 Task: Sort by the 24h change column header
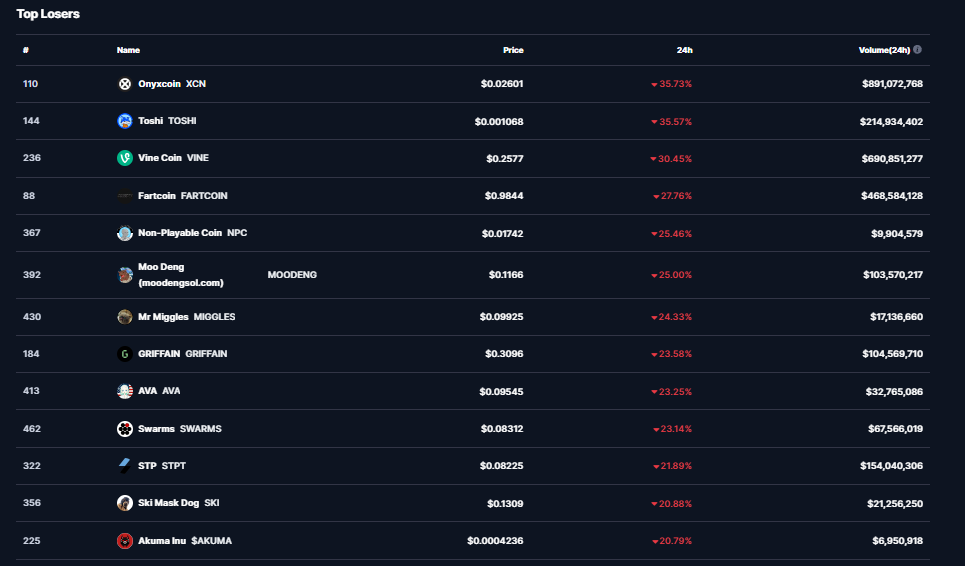684,50
